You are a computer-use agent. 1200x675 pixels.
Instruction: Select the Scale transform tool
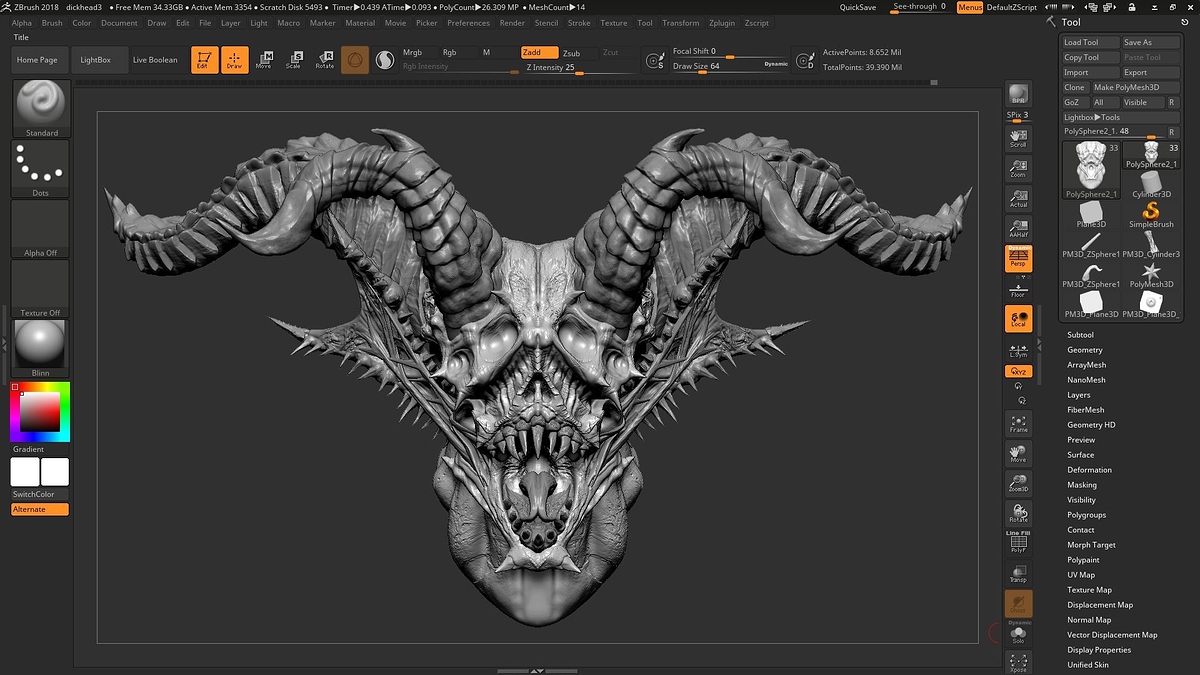(x=293, y=60)
